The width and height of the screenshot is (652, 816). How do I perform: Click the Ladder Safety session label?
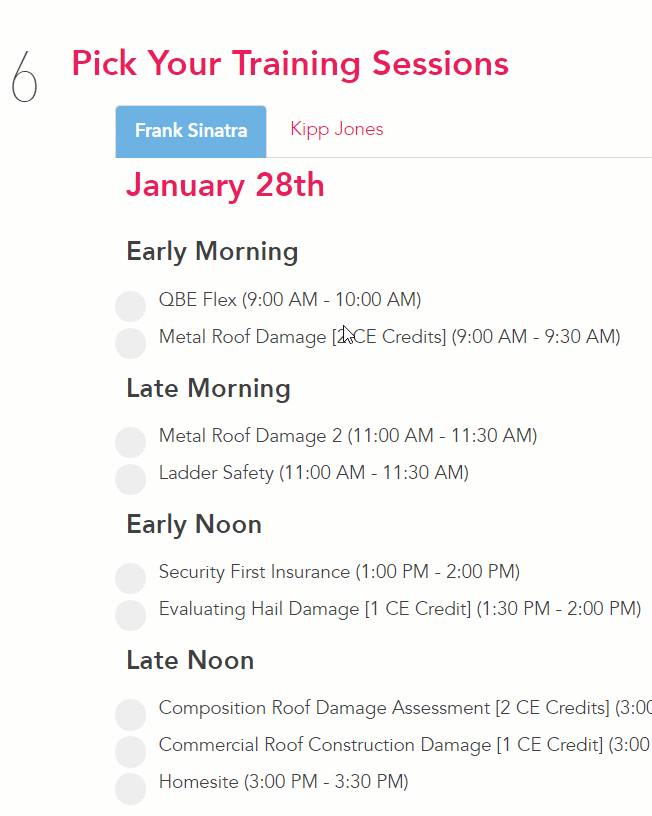tap(313, 473)
